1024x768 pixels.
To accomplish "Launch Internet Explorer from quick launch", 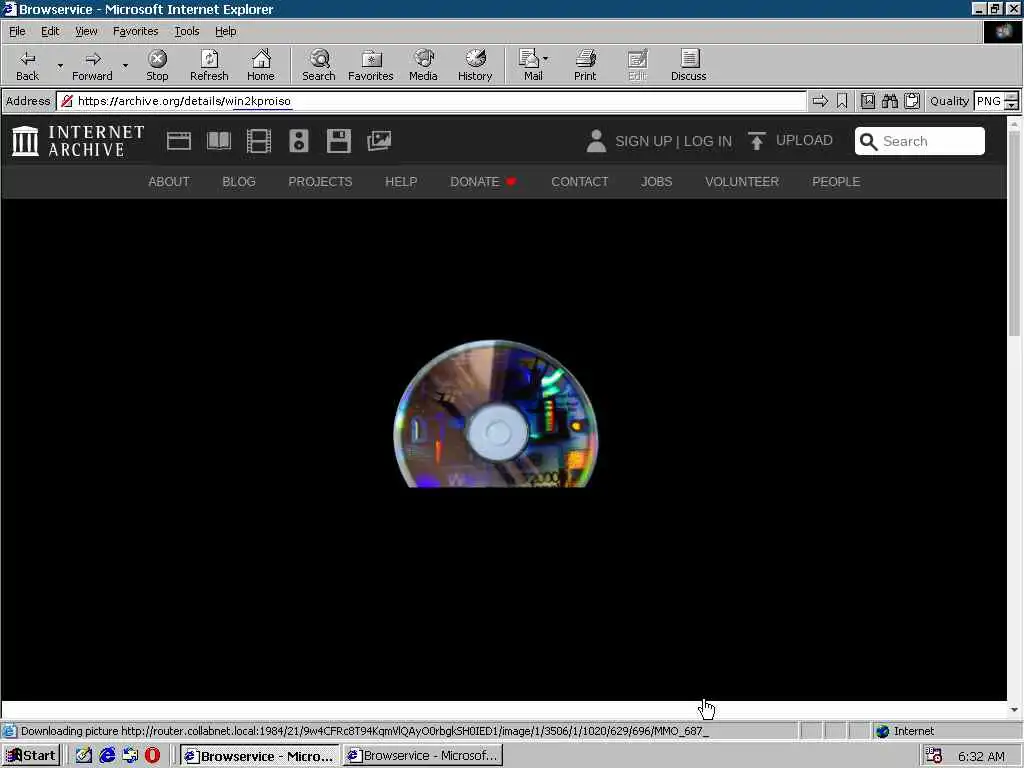I will pyautogui.click(x=107, y=756).
